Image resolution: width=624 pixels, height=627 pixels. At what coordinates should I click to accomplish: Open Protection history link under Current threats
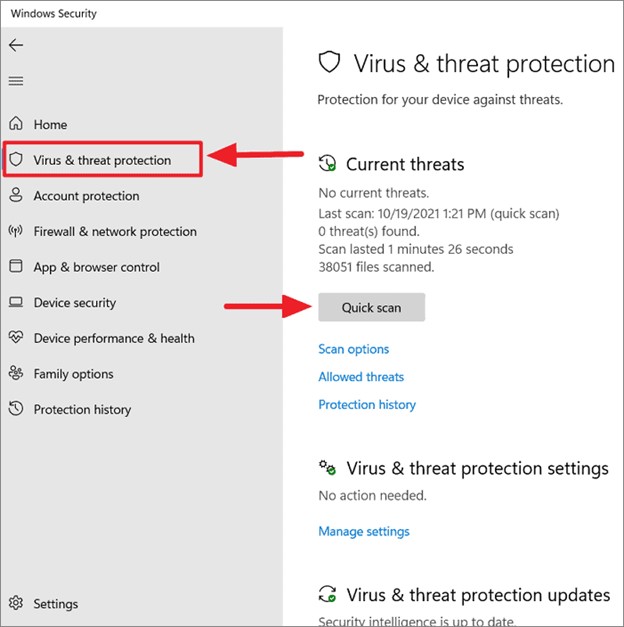367,405
